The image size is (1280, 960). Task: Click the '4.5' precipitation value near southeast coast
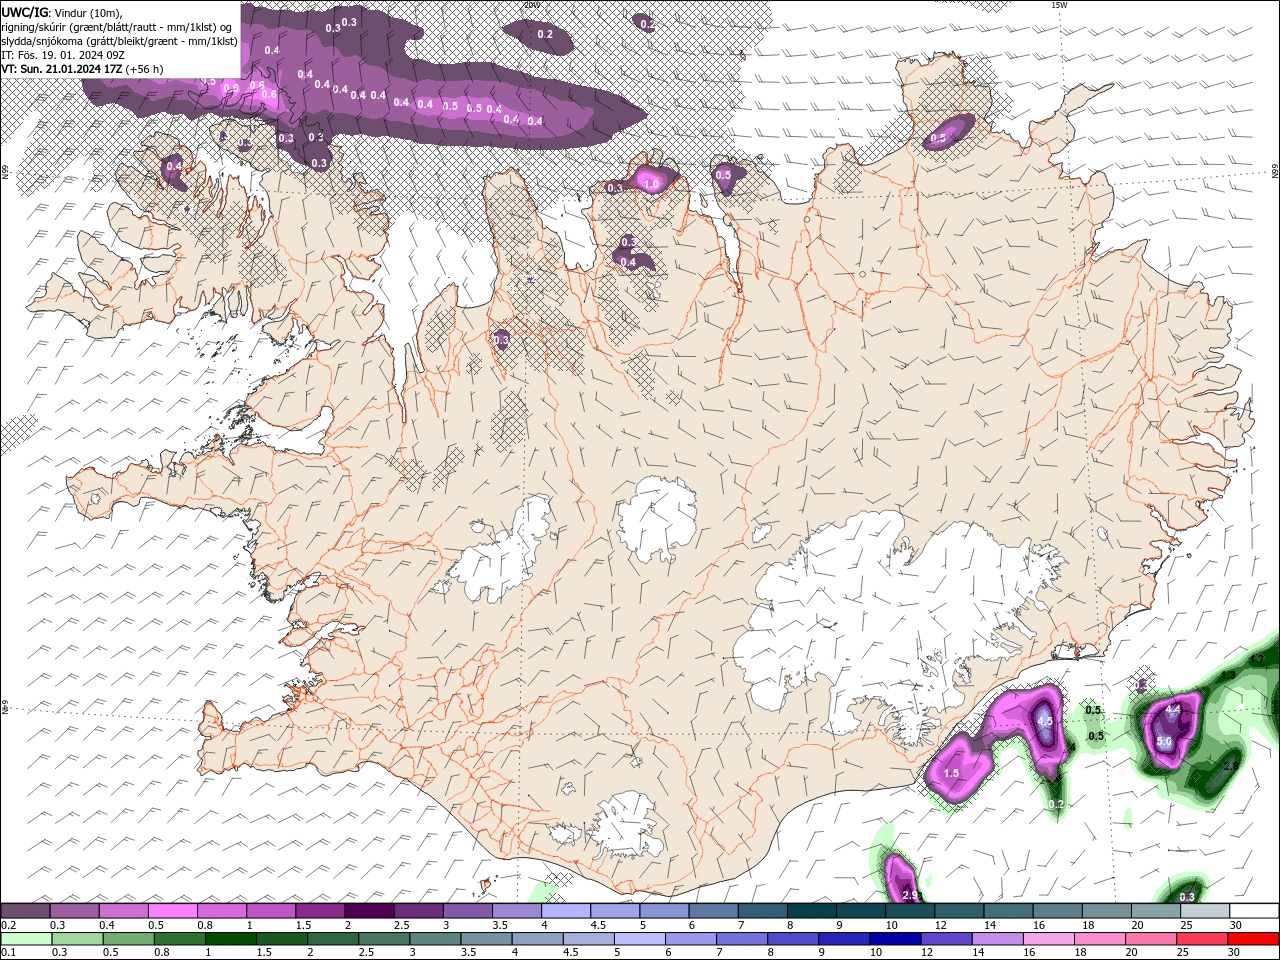[1046, 721]
